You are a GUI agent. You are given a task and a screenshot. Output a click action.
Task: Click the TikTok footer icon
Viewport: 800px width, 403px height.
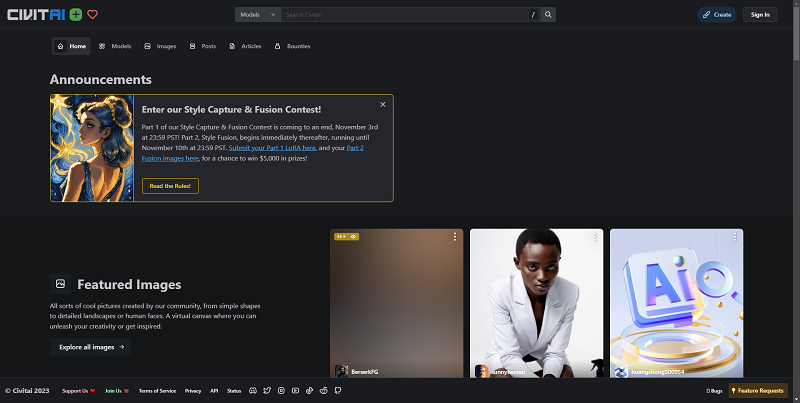click(309, 391)
